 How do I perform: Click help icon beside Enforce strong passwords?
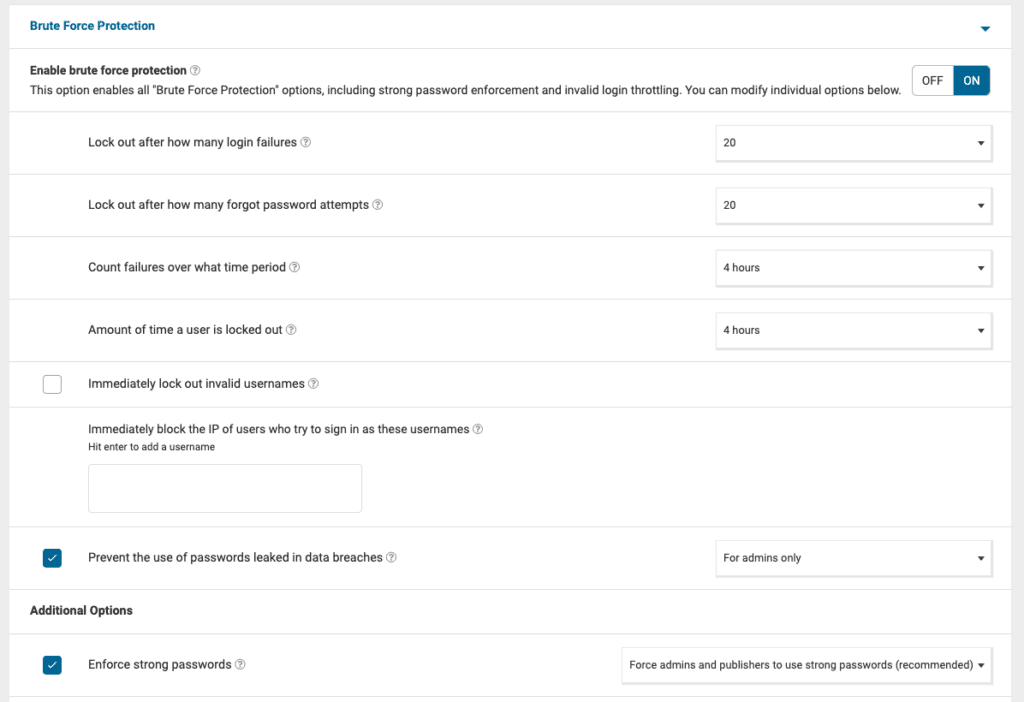(x=241, y=665)
